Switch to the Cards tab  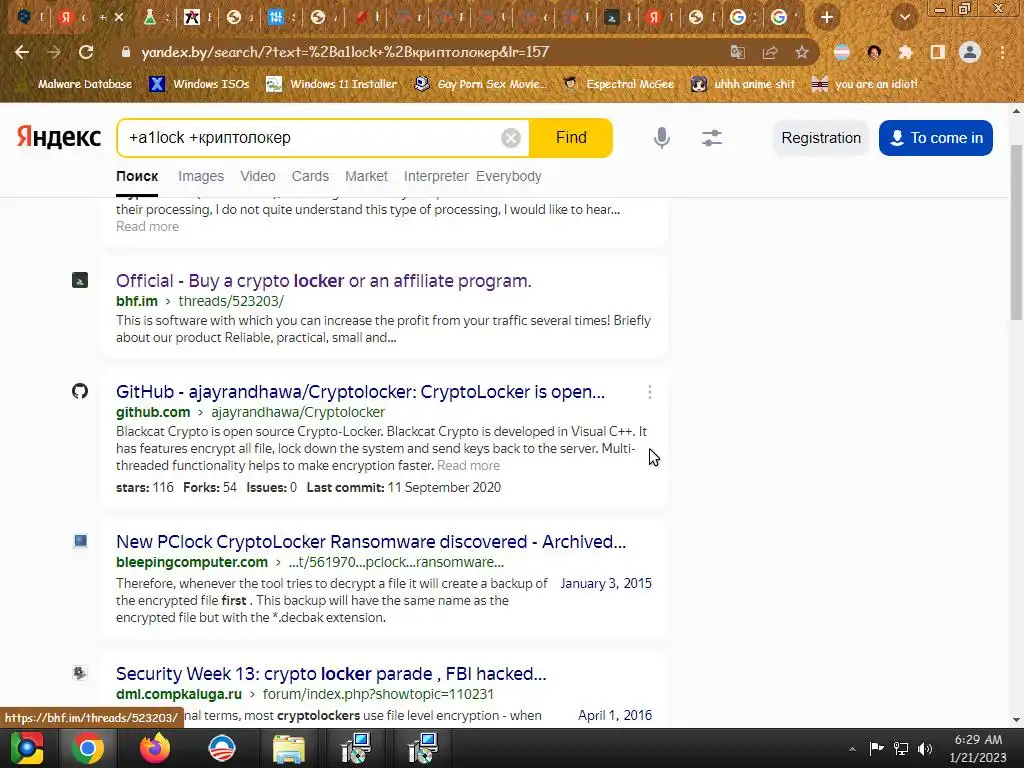click(310, 176)
